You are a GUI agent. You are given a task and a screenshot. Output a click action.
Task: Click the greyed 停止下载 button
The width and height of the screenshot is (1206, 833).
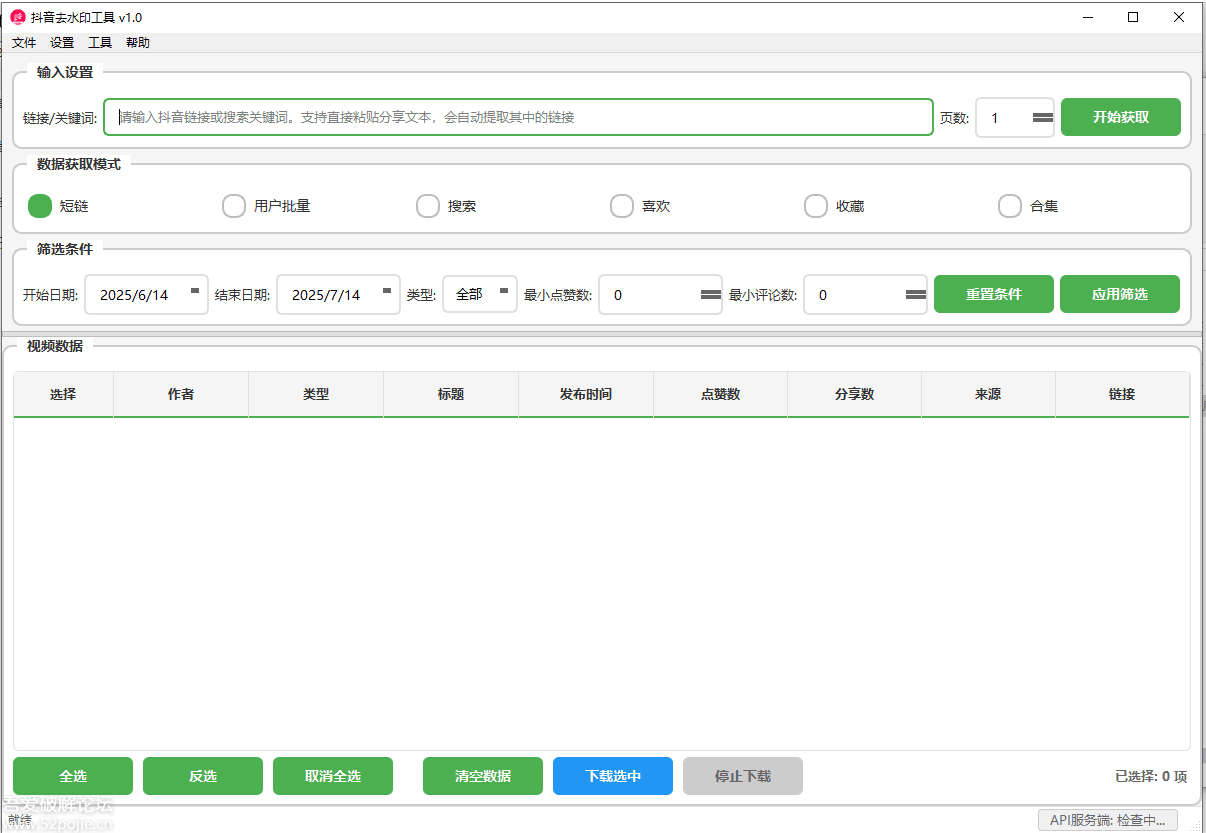[x=743, y=776]
